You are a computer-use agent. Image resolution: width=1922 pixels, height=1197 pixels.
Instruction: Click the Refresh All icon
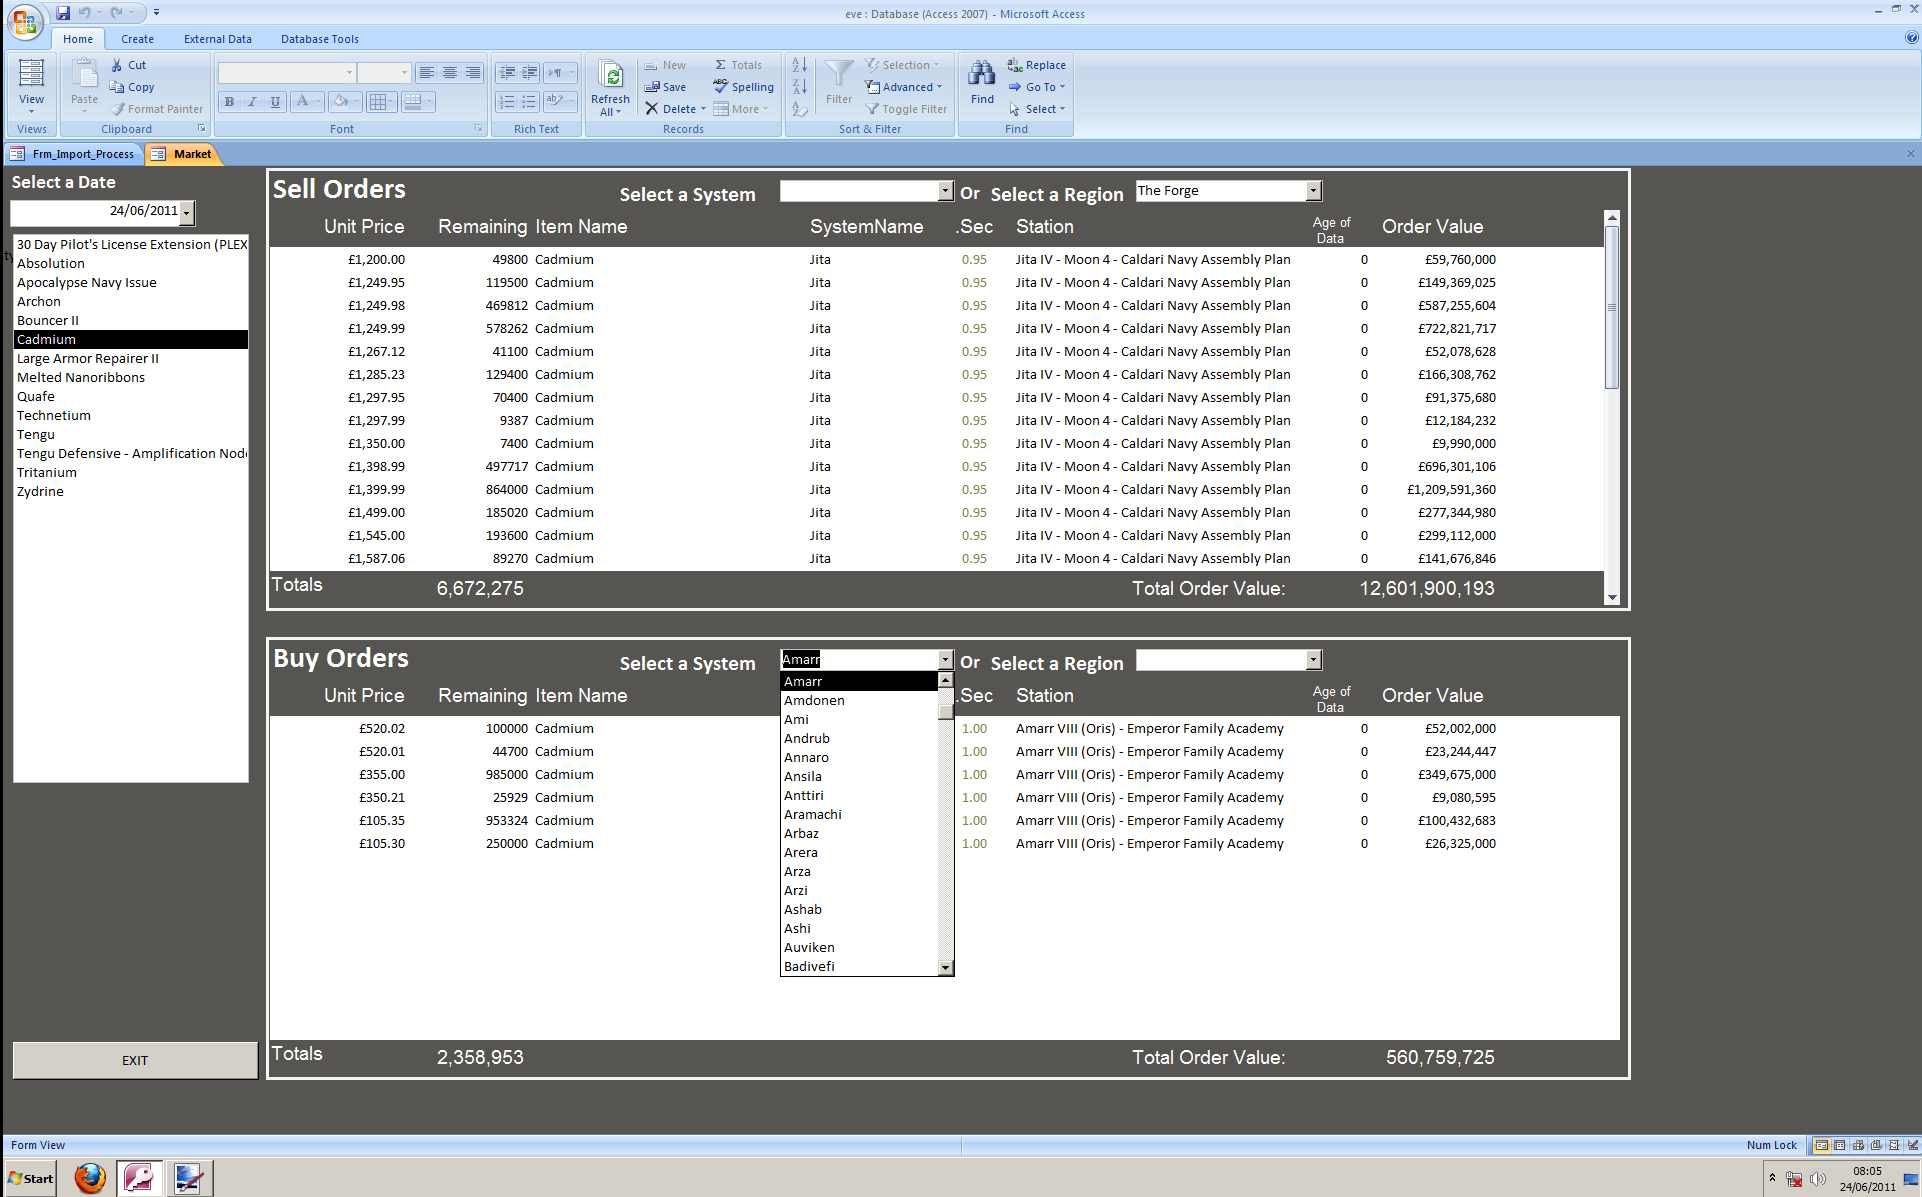610,75
